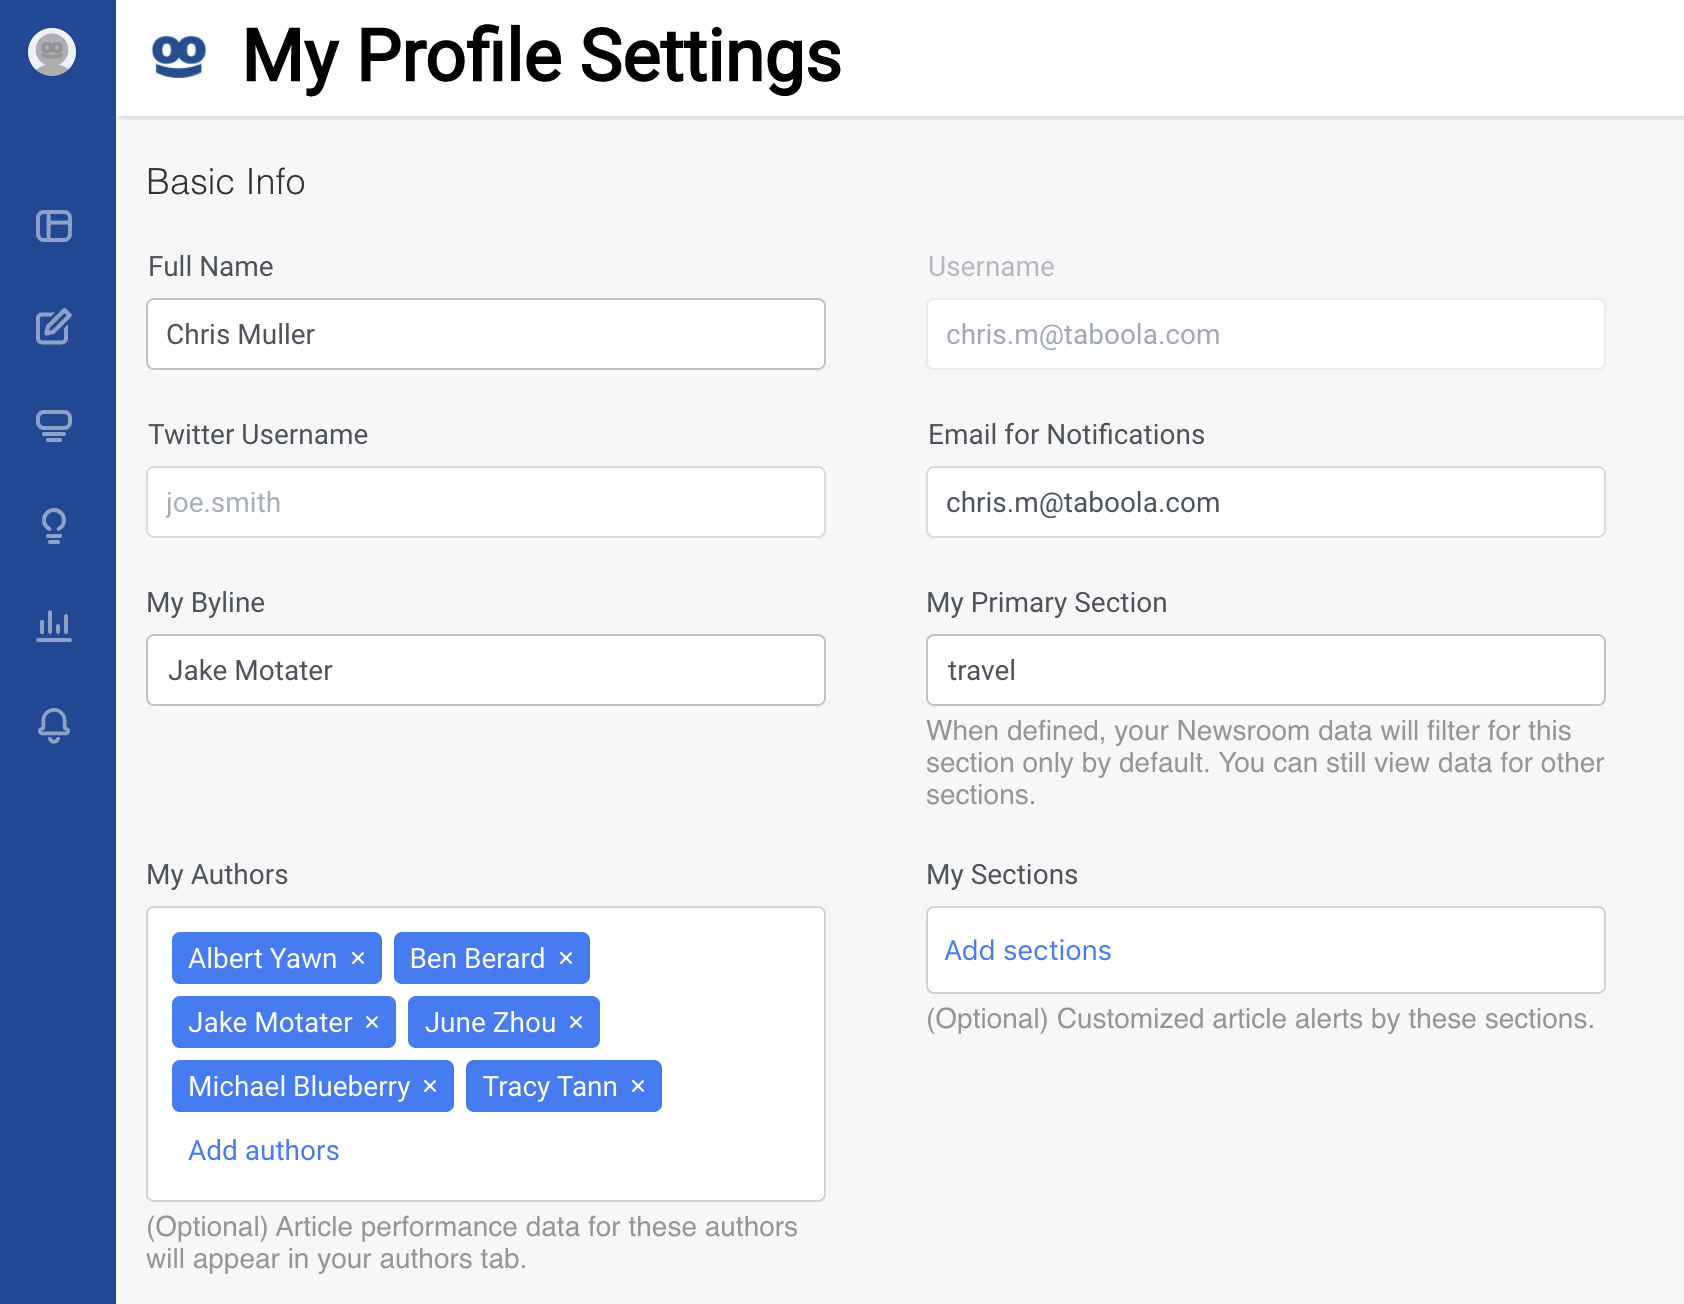Click the Add authors link
Image resolution: width=1684 pixels, height=1304 pixels.
[263, 1150]
